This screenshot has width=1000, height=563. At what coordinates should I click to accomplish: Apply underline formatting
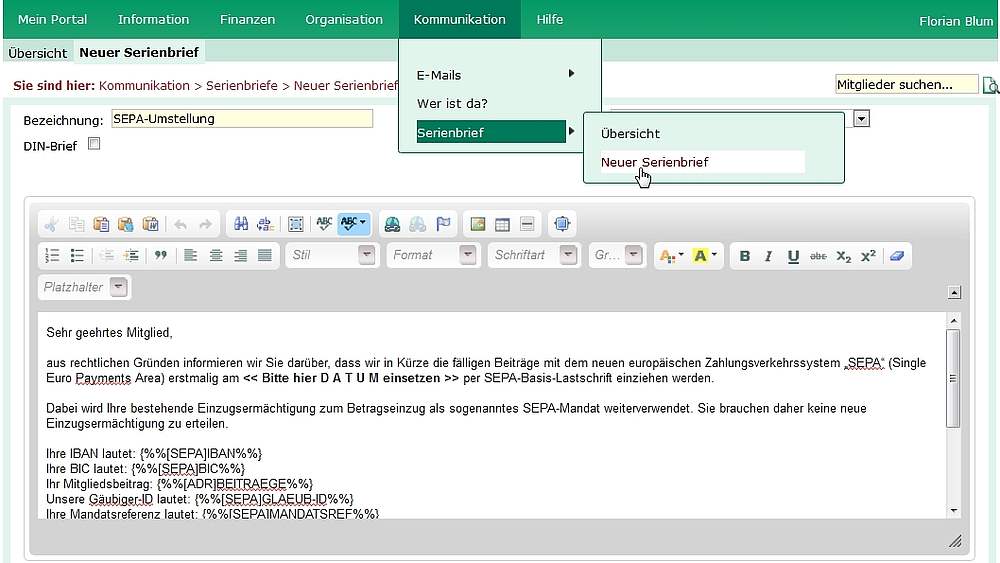[793, 256]
